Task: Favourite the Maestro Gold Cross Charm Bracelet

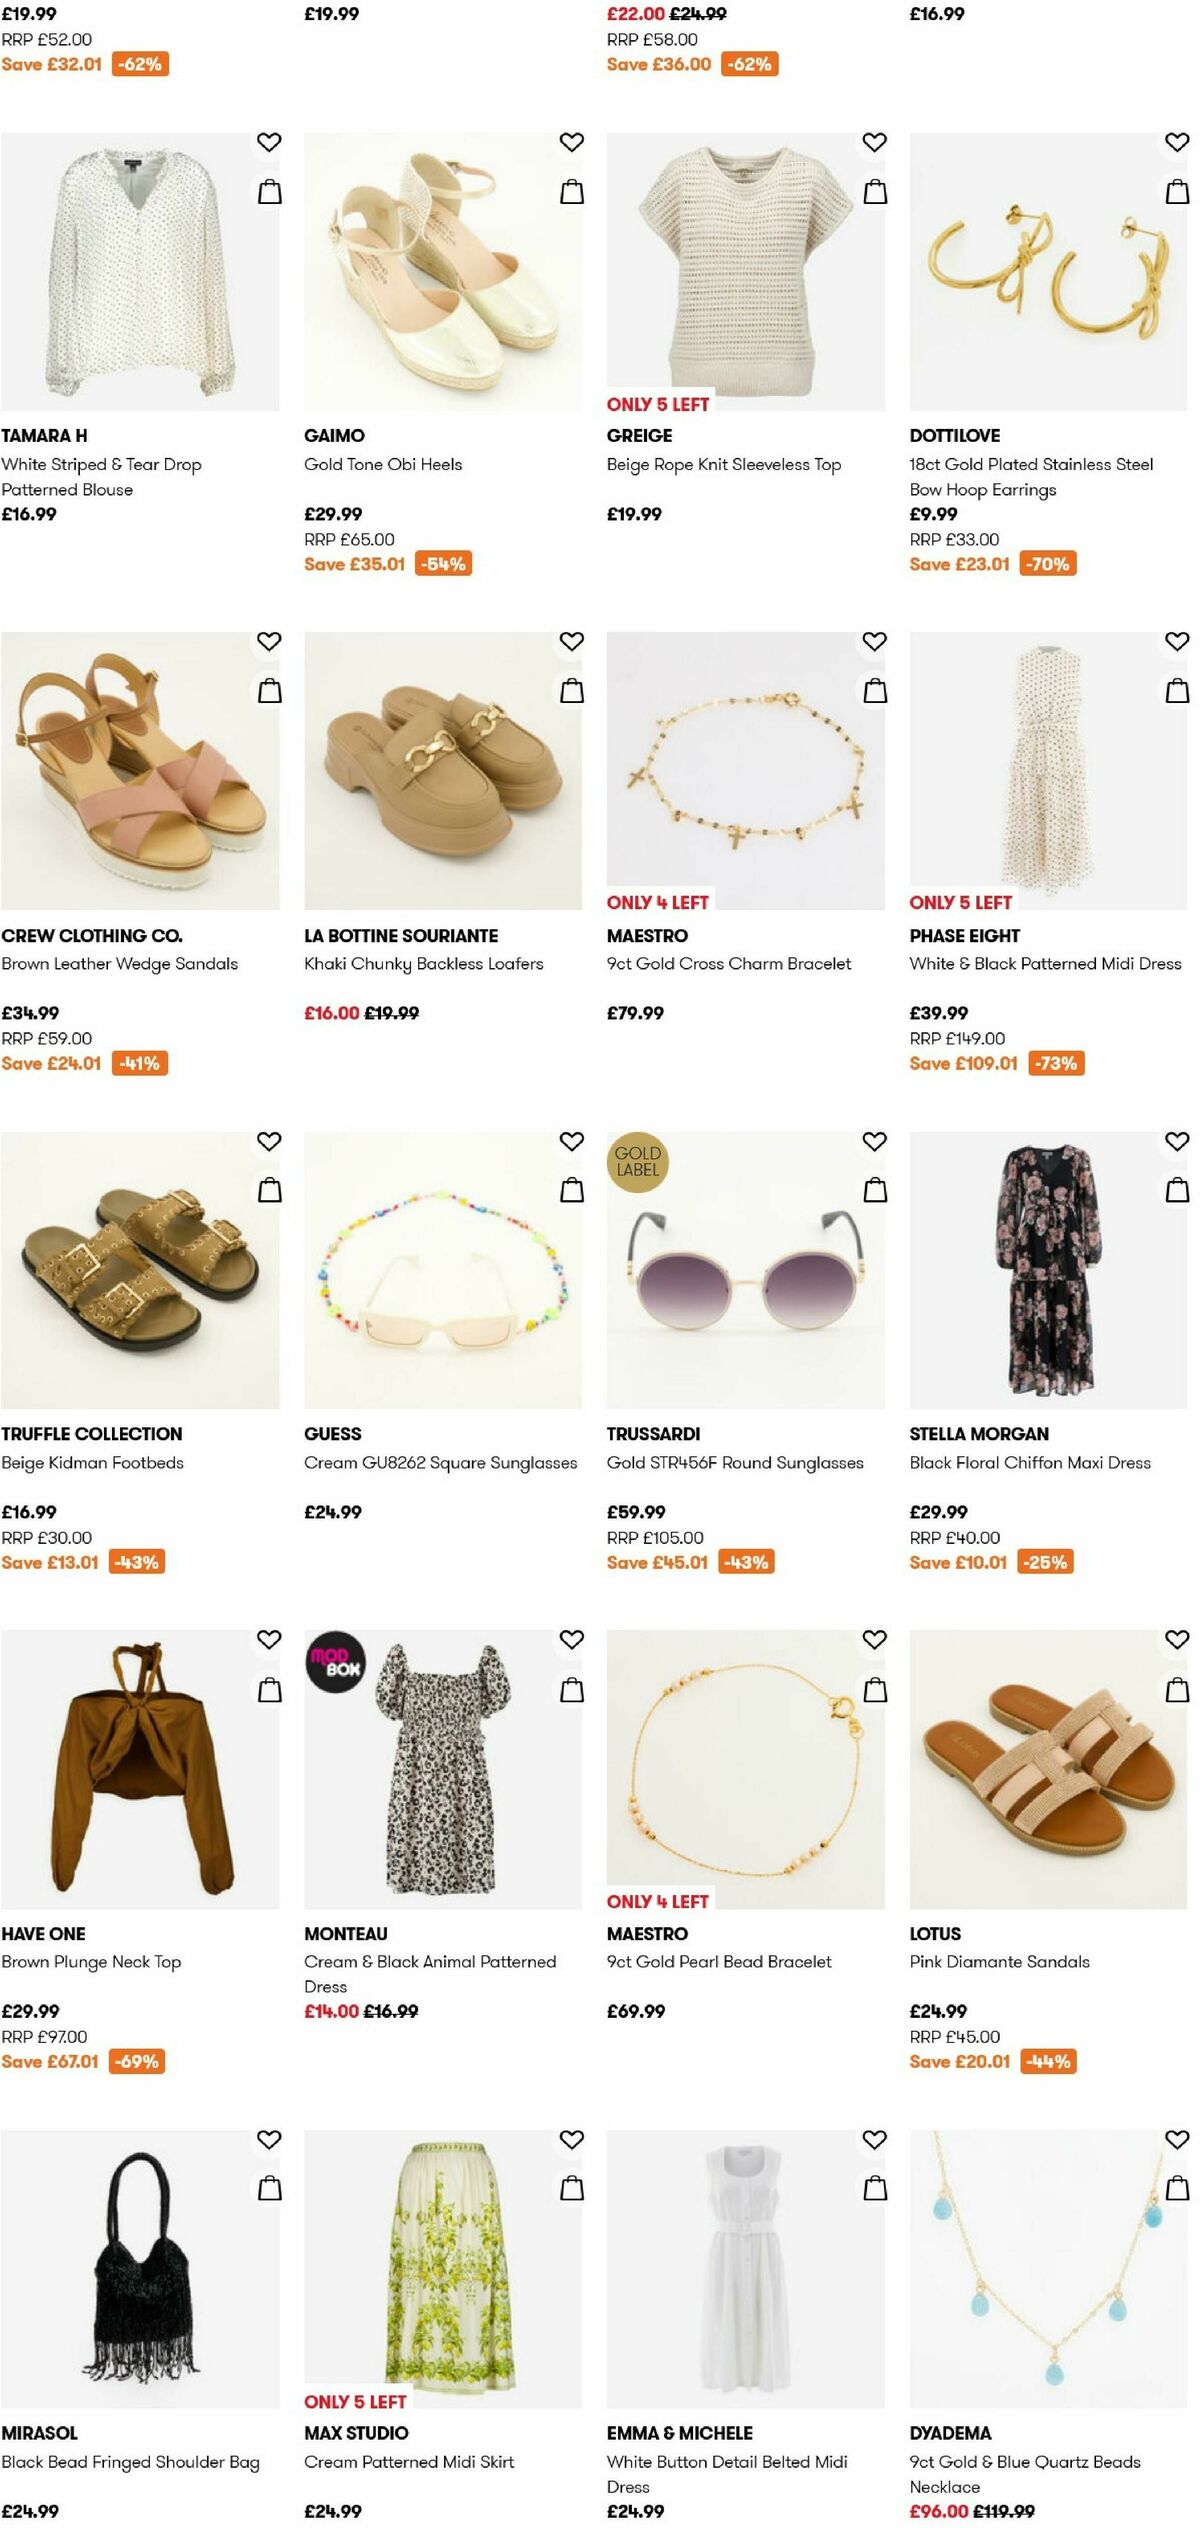Action: (x=874, y=640)
